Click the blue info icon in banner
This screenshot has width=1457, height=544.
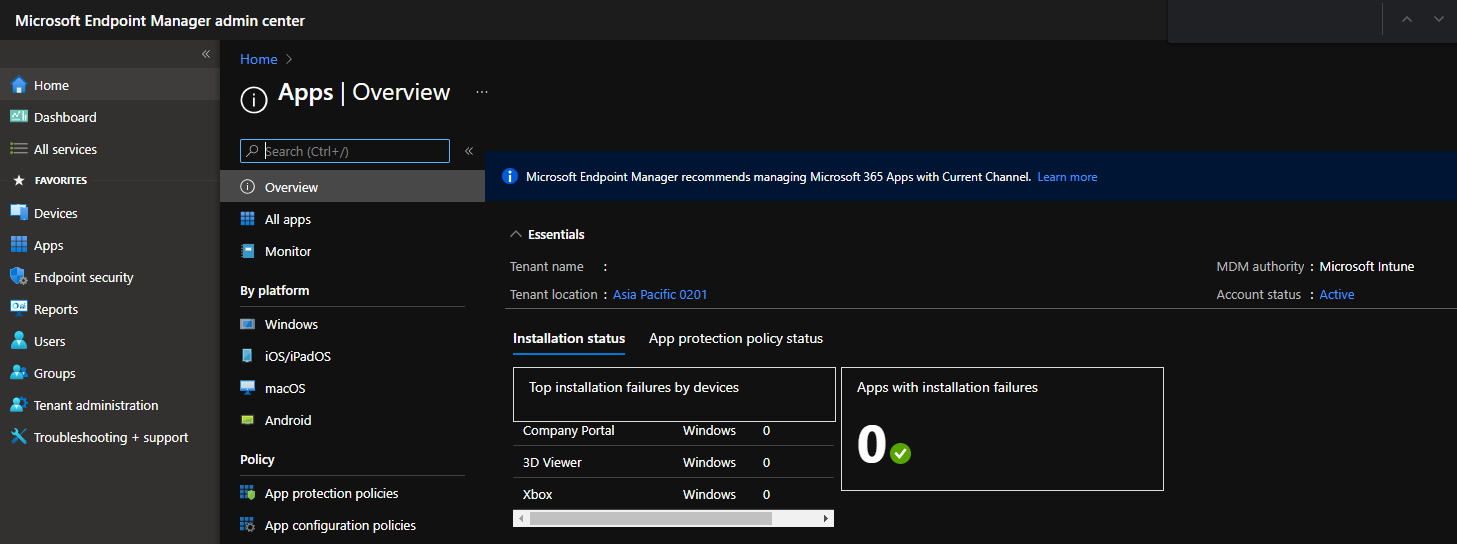510,176
